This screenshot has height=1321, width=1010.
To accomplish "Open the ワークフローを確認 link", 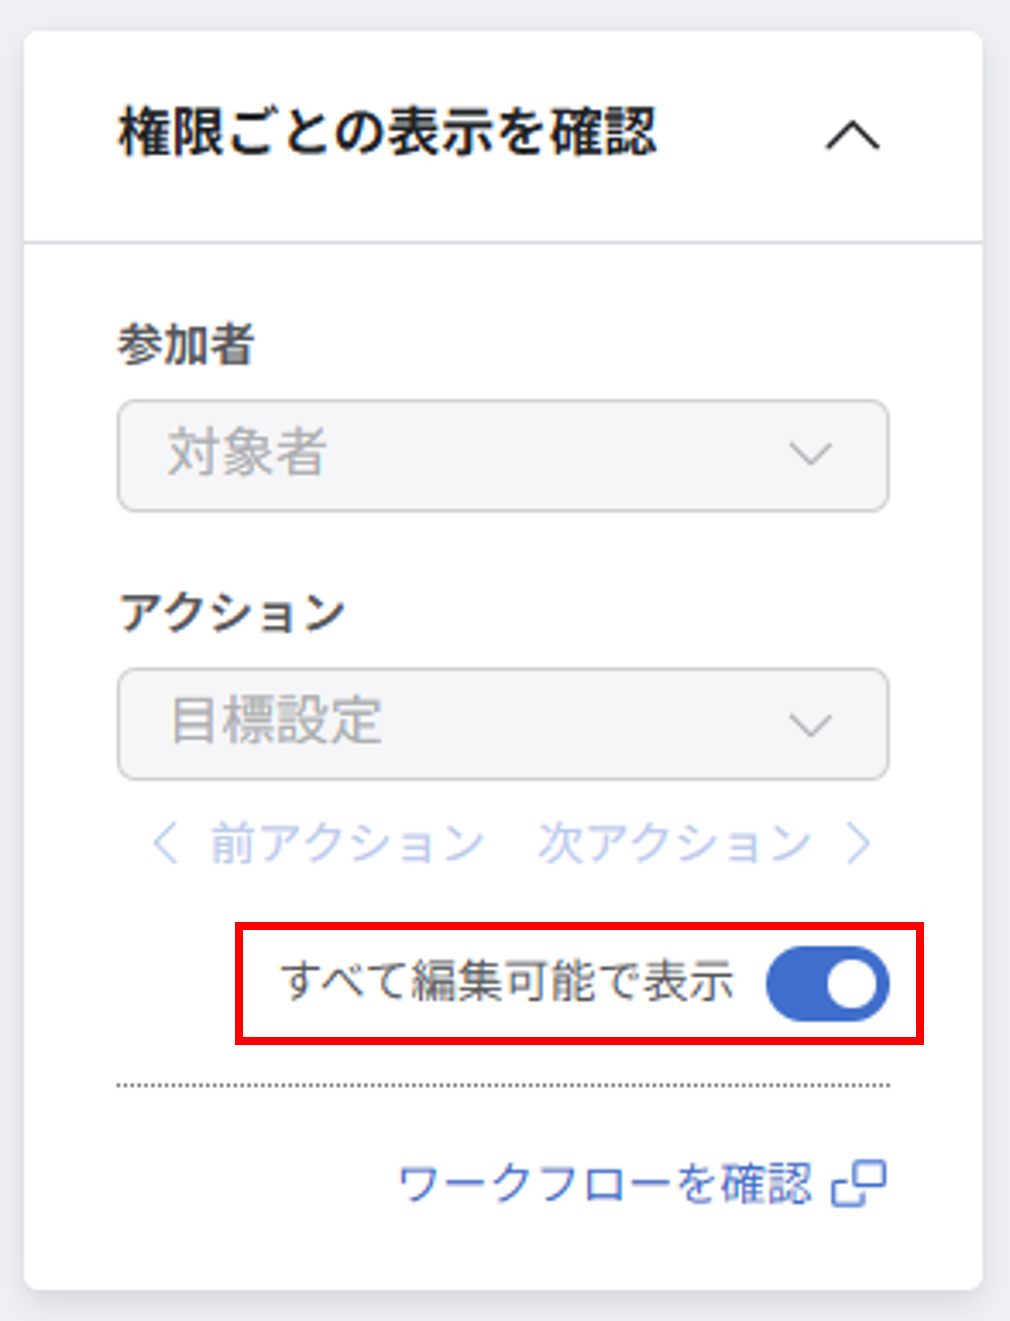I will 605,1184.
